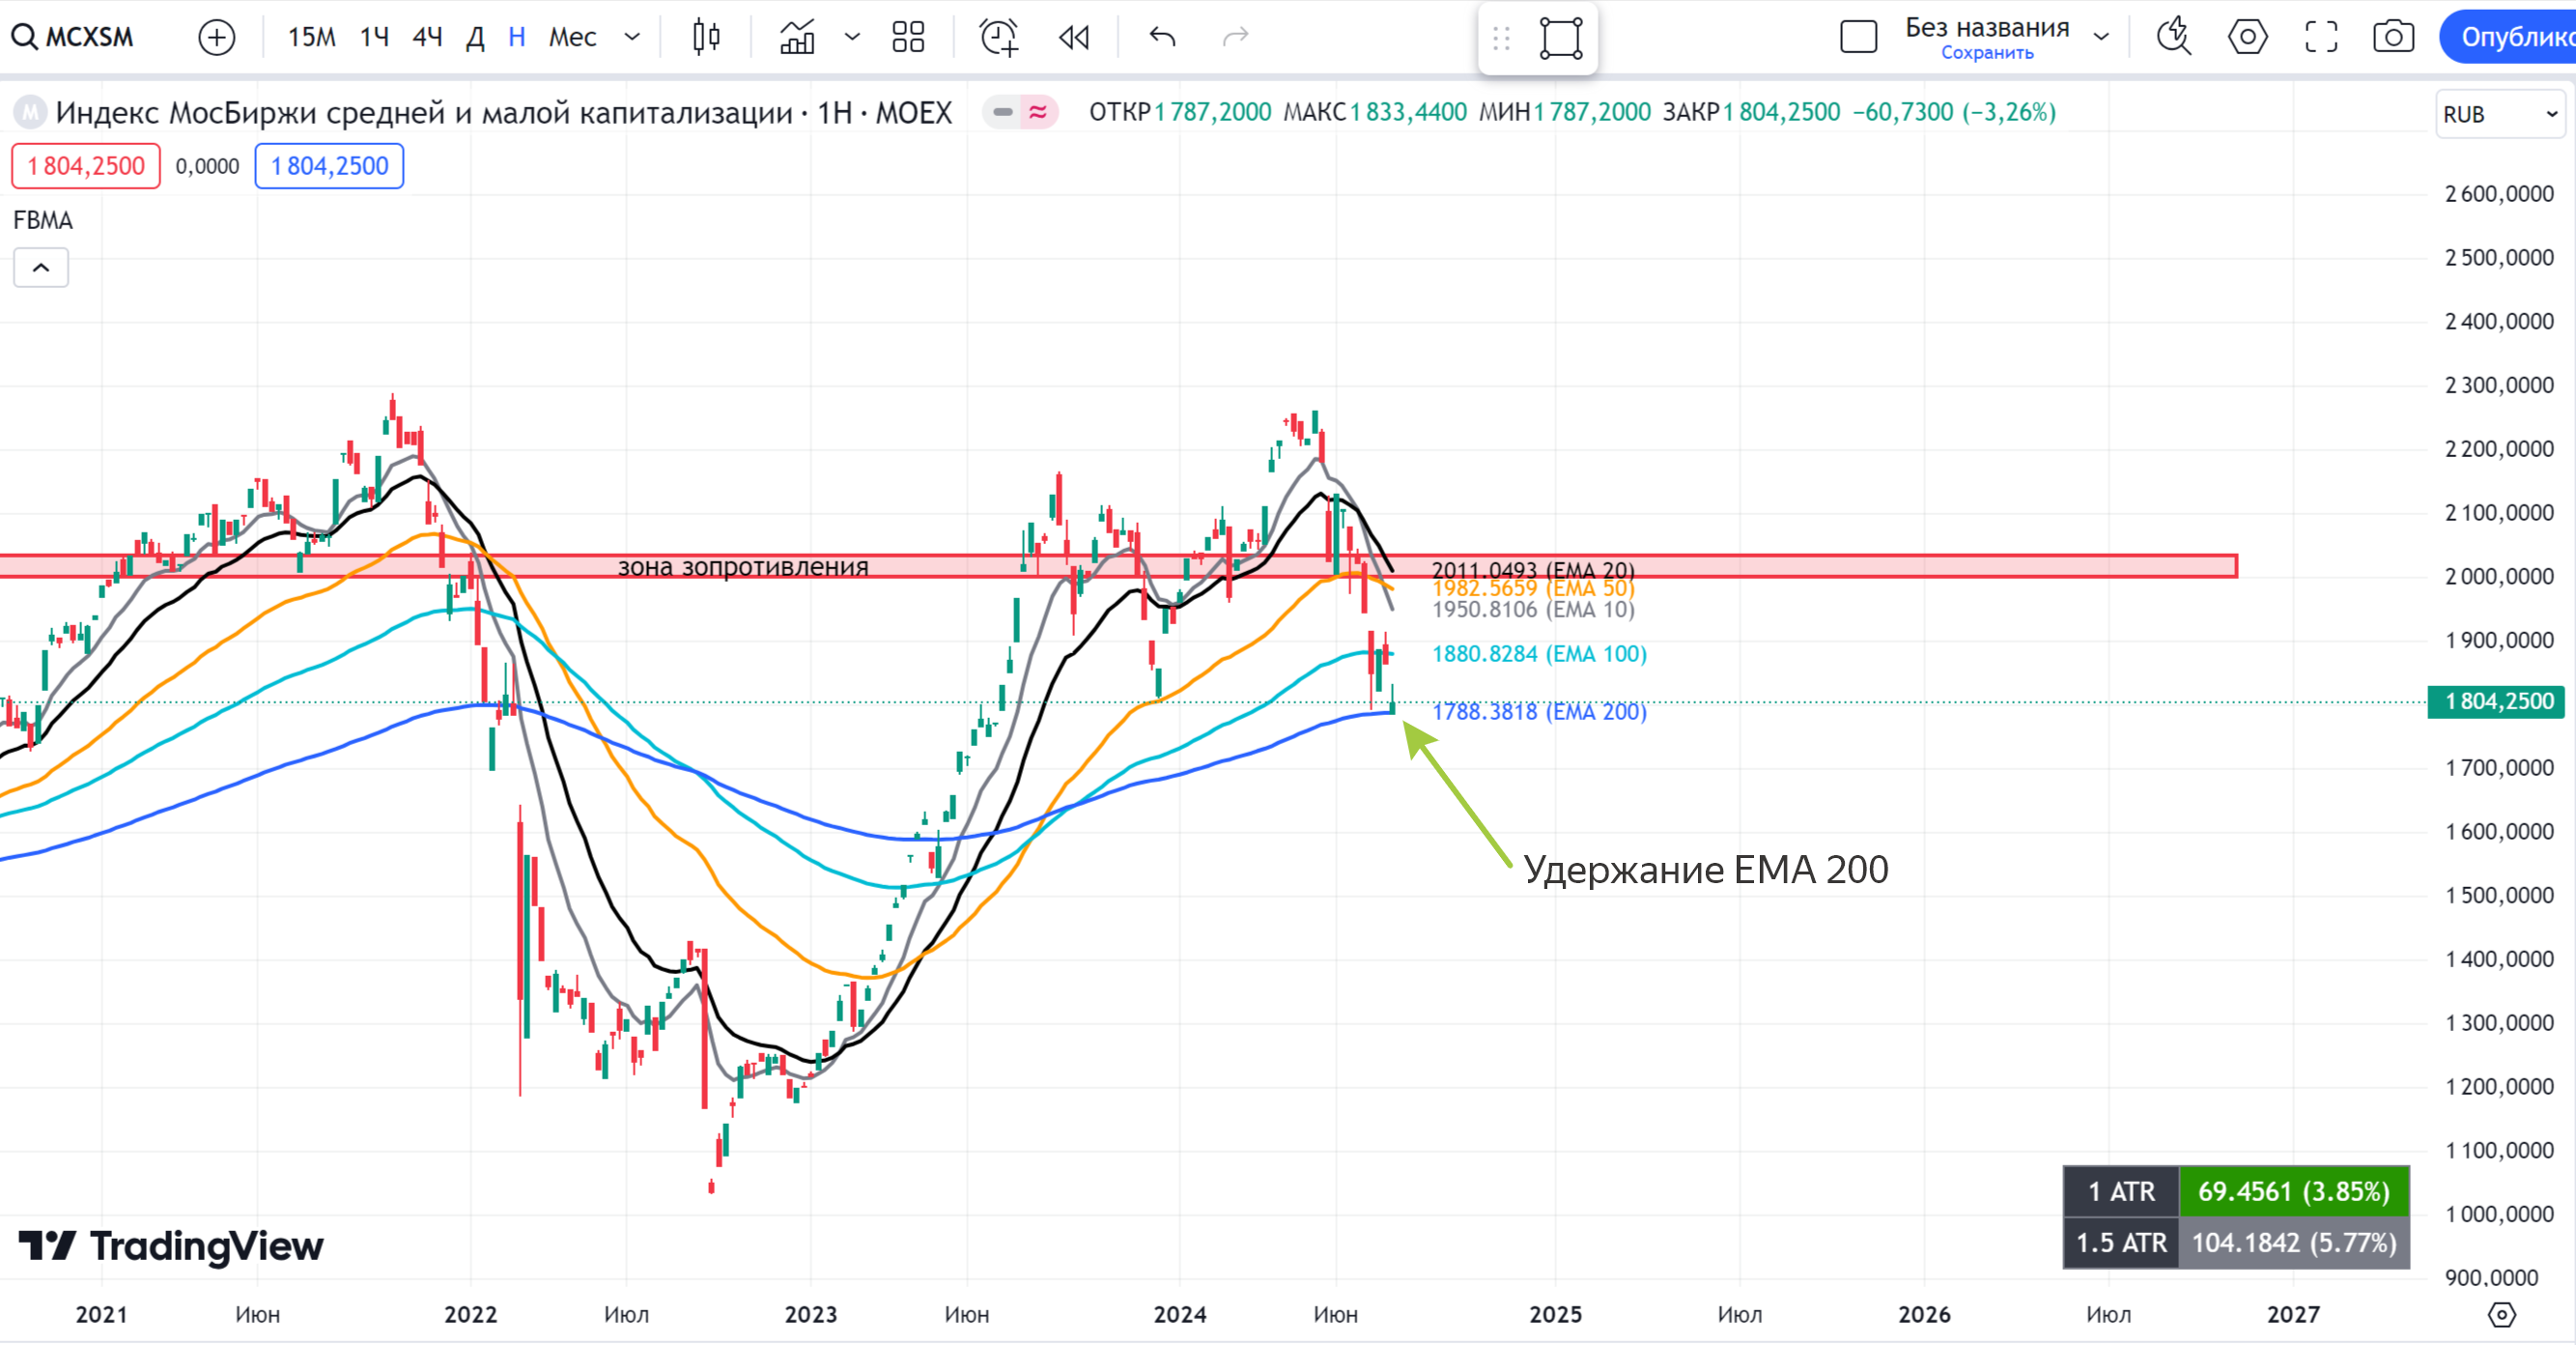Open chart settings hexagon icon
The width and height of the screenshot is (2576, 1345).
2247,37
